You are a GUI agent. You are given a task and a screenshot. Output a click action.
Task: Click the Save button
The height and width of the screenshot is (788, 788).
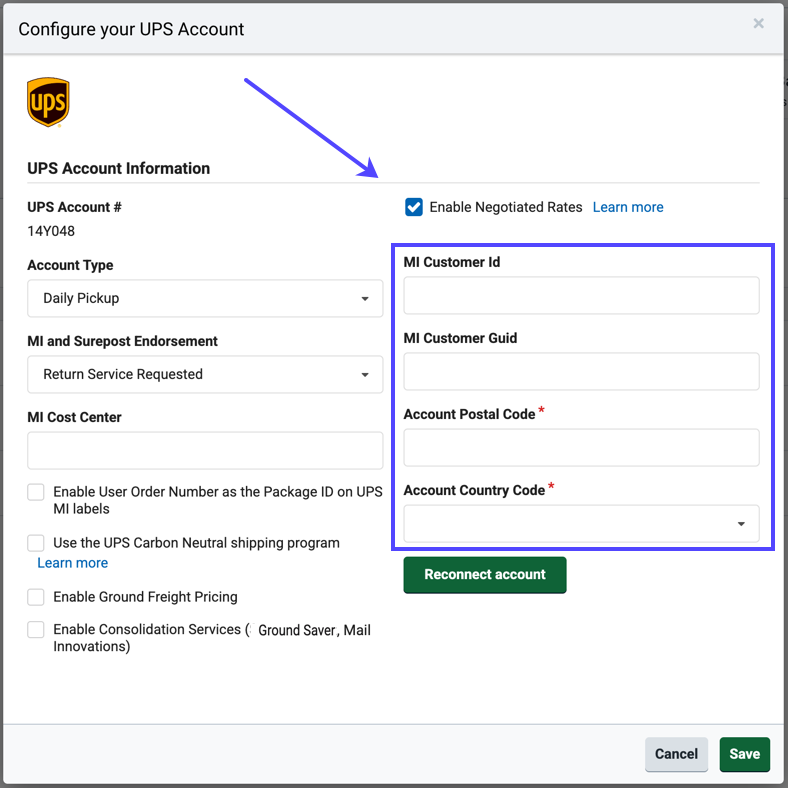744,754
